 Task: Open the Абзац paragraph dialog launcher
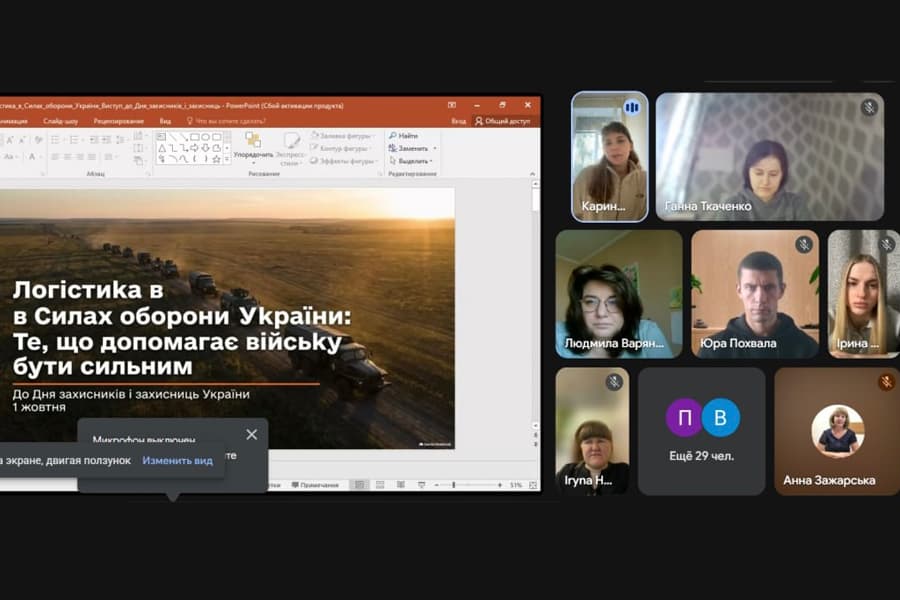point(148,173)
